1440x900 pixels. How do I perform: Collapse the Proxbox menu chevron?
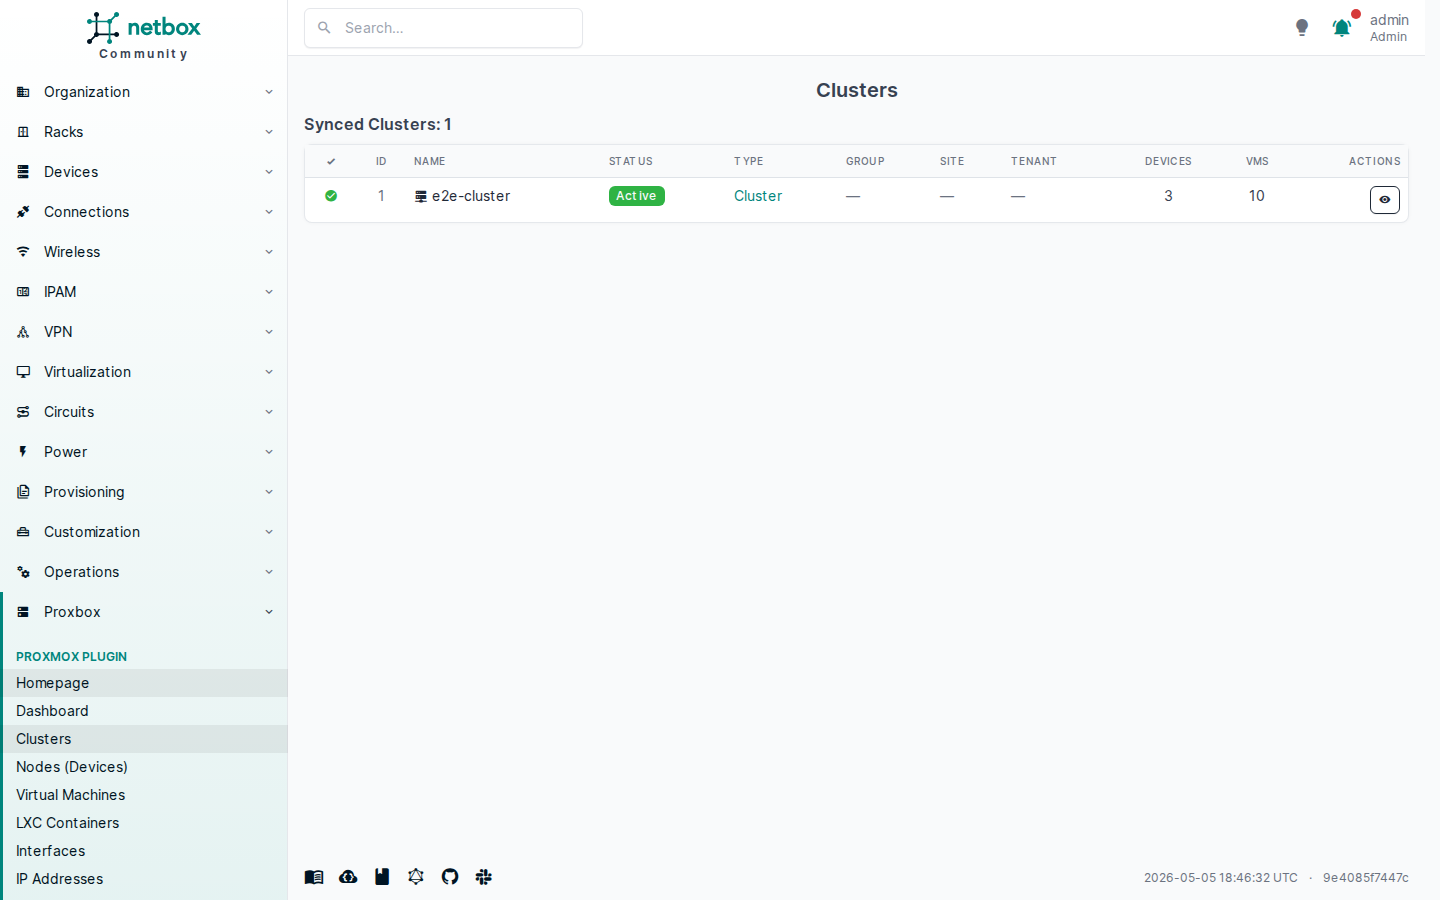[269, 612]
